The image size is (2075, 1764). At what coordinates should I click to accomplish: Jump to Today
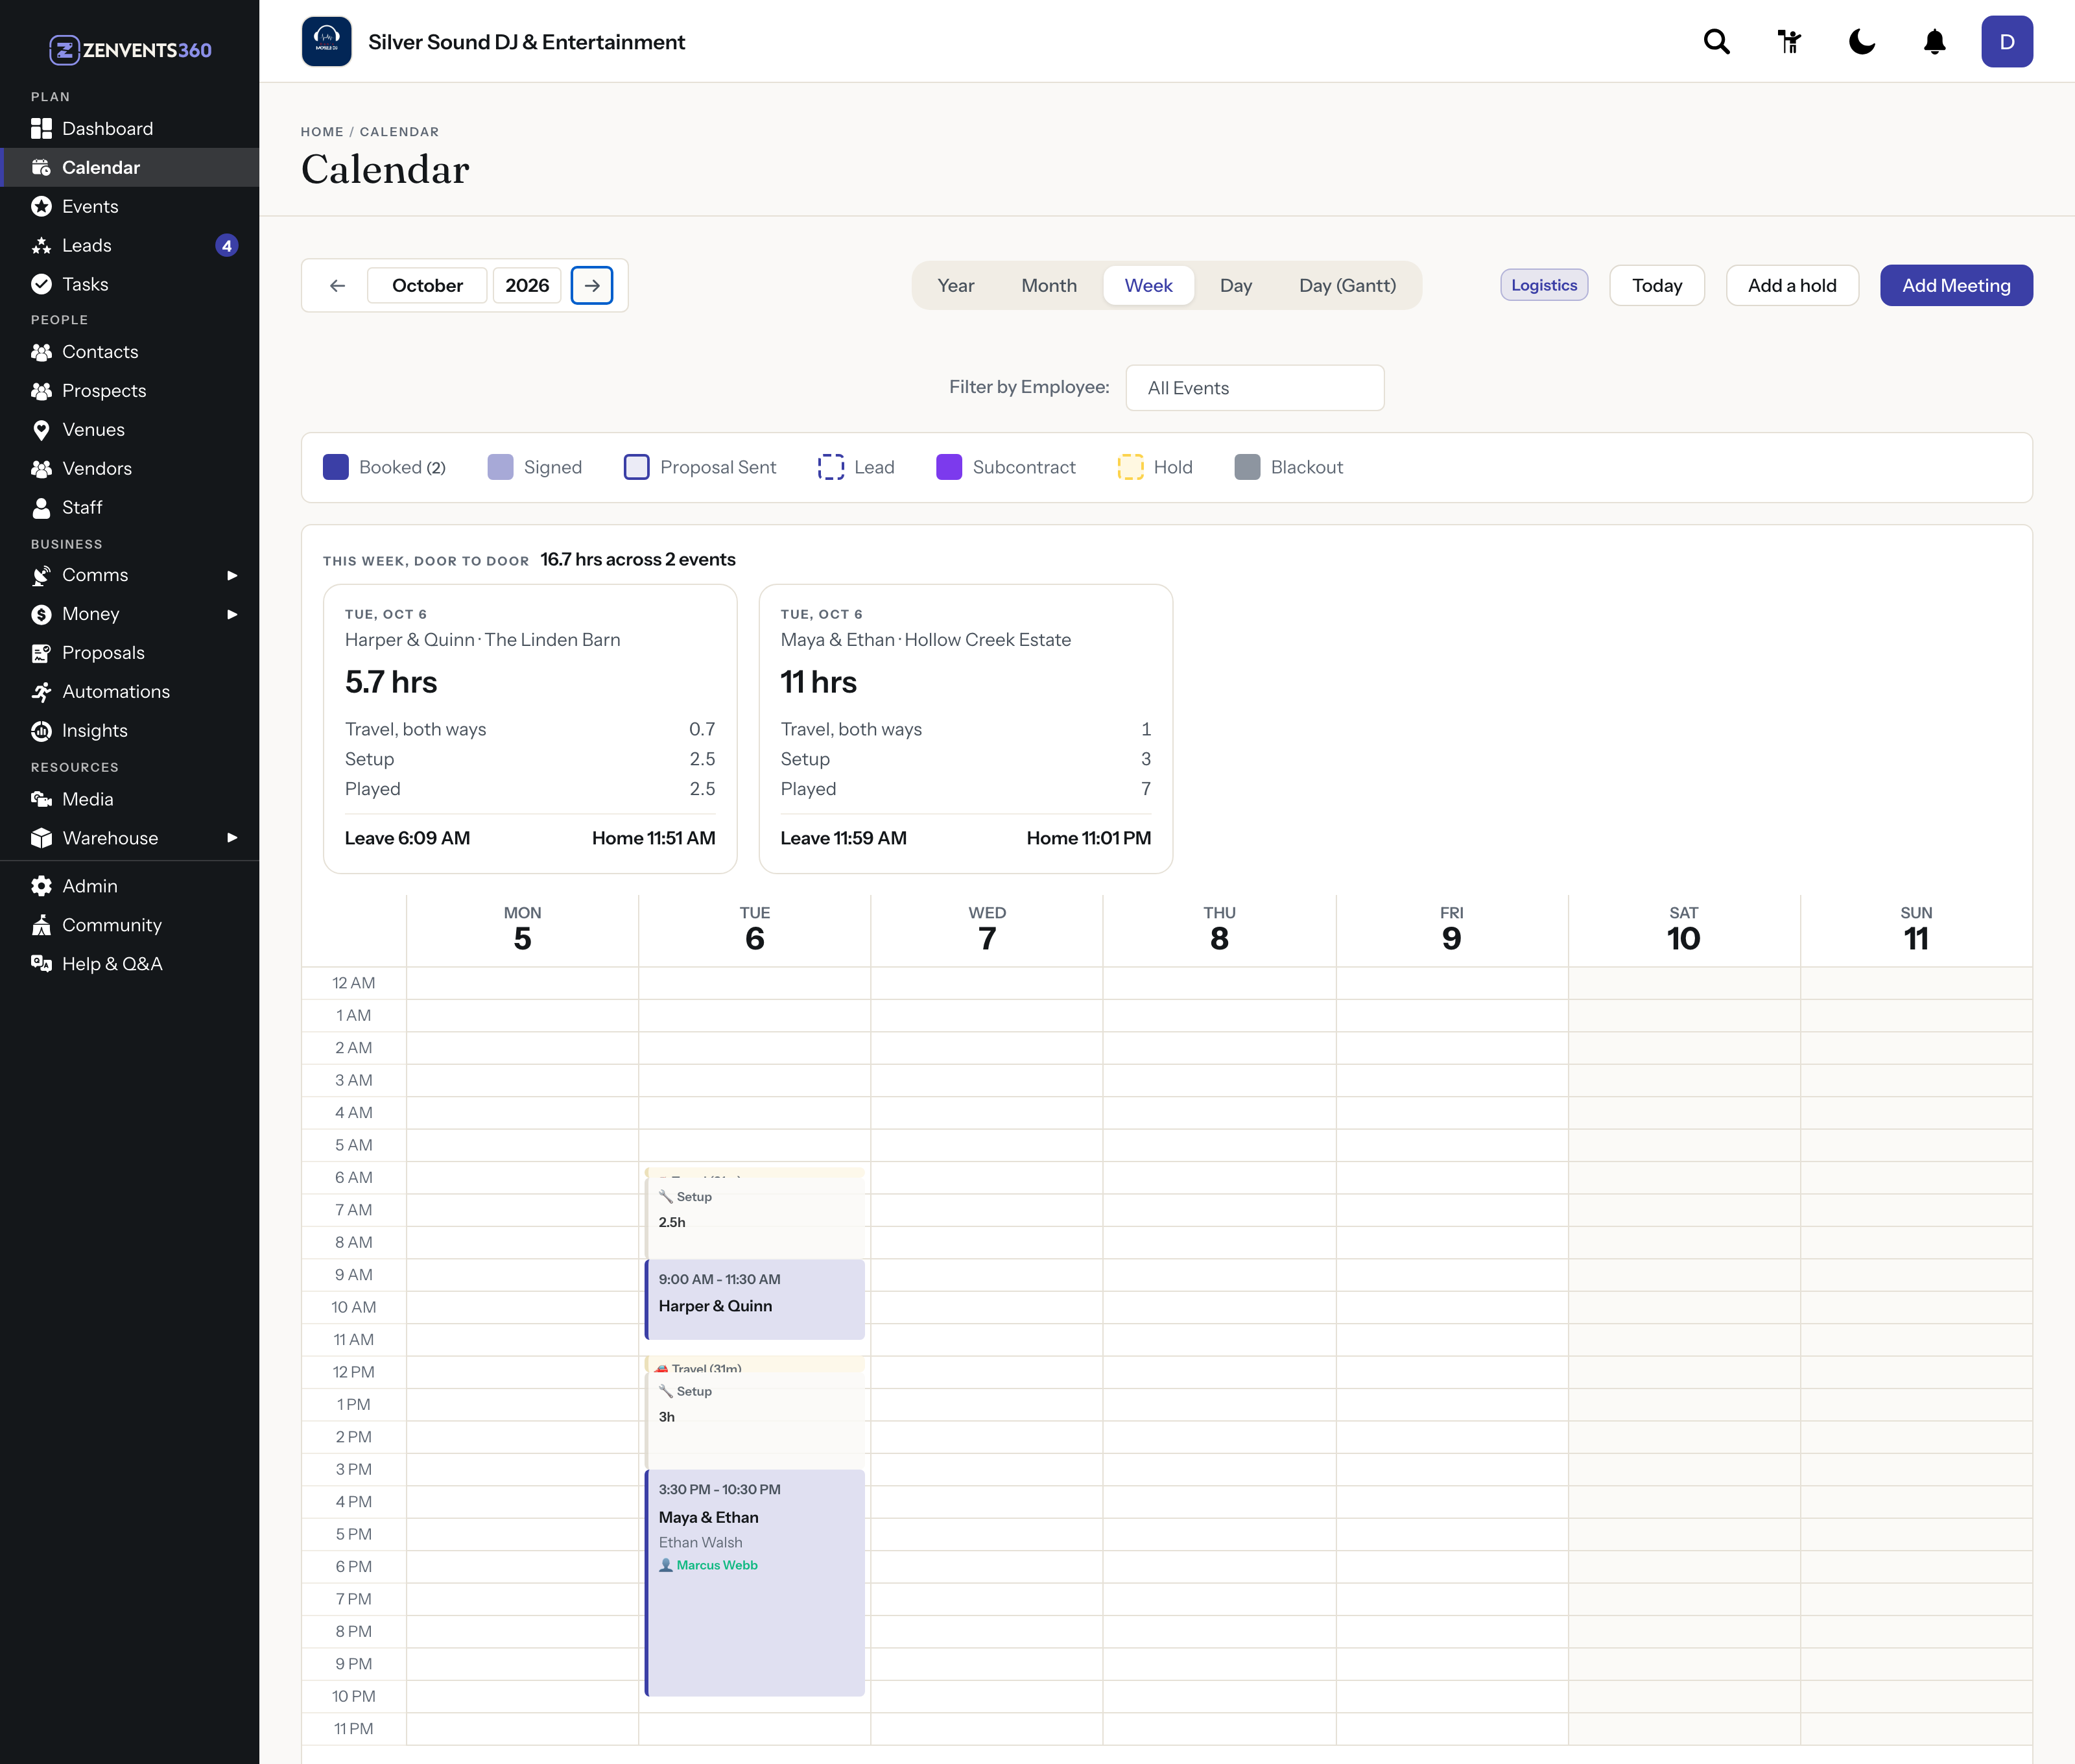coord(1656,285)
